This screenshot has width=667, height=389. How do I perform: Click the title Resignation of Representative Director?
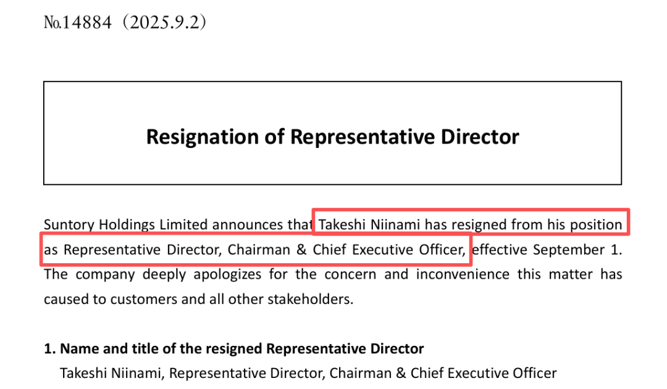332,137
